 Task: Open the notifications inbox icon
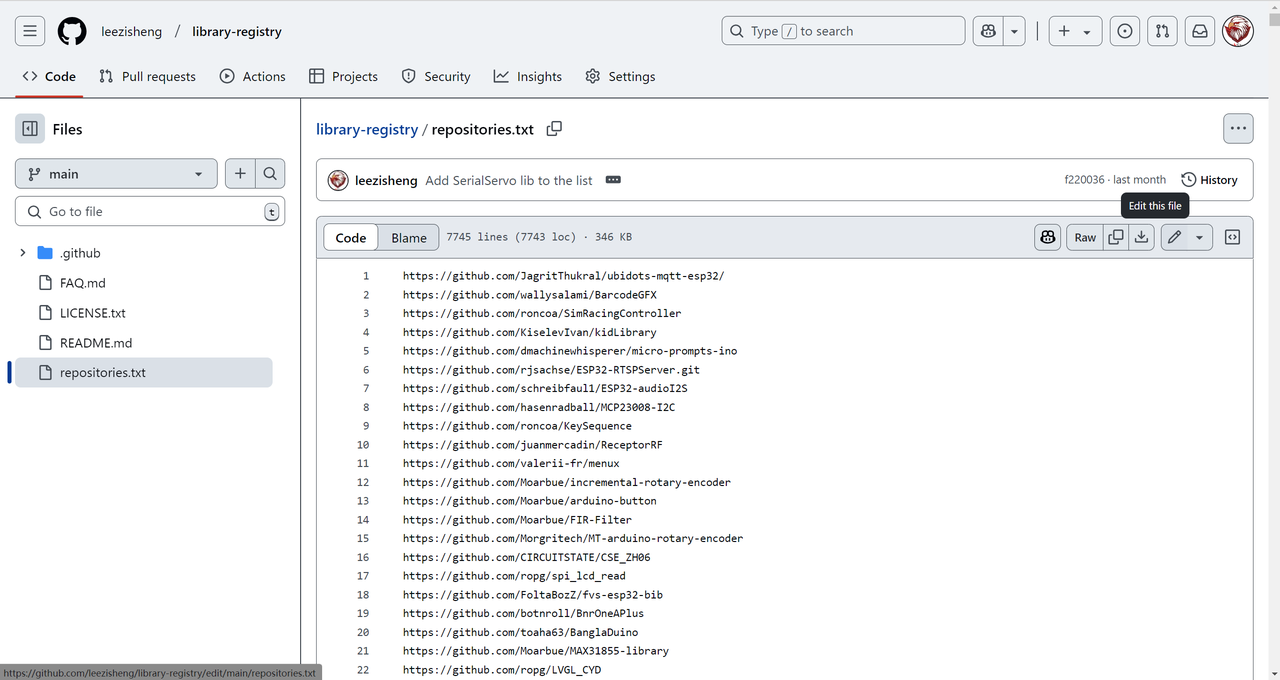coord(1198,31)
